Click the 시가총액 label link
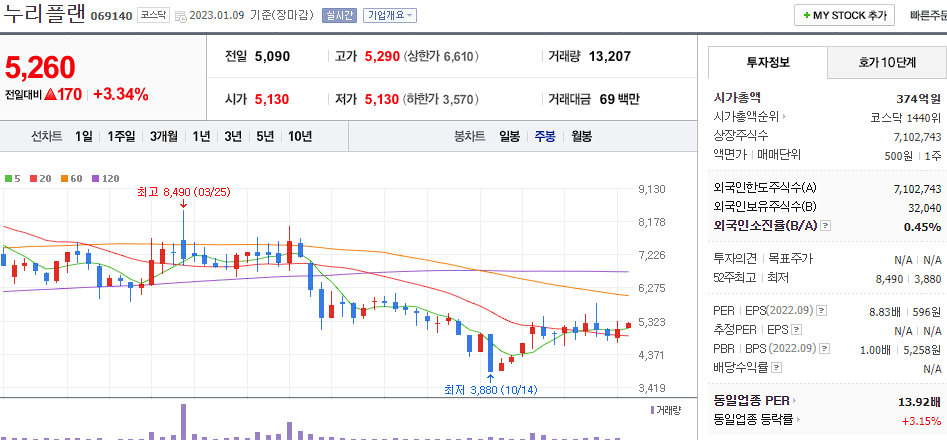Image resolution: width=947 pixels, height=440 pixels. tap(737, 97)
